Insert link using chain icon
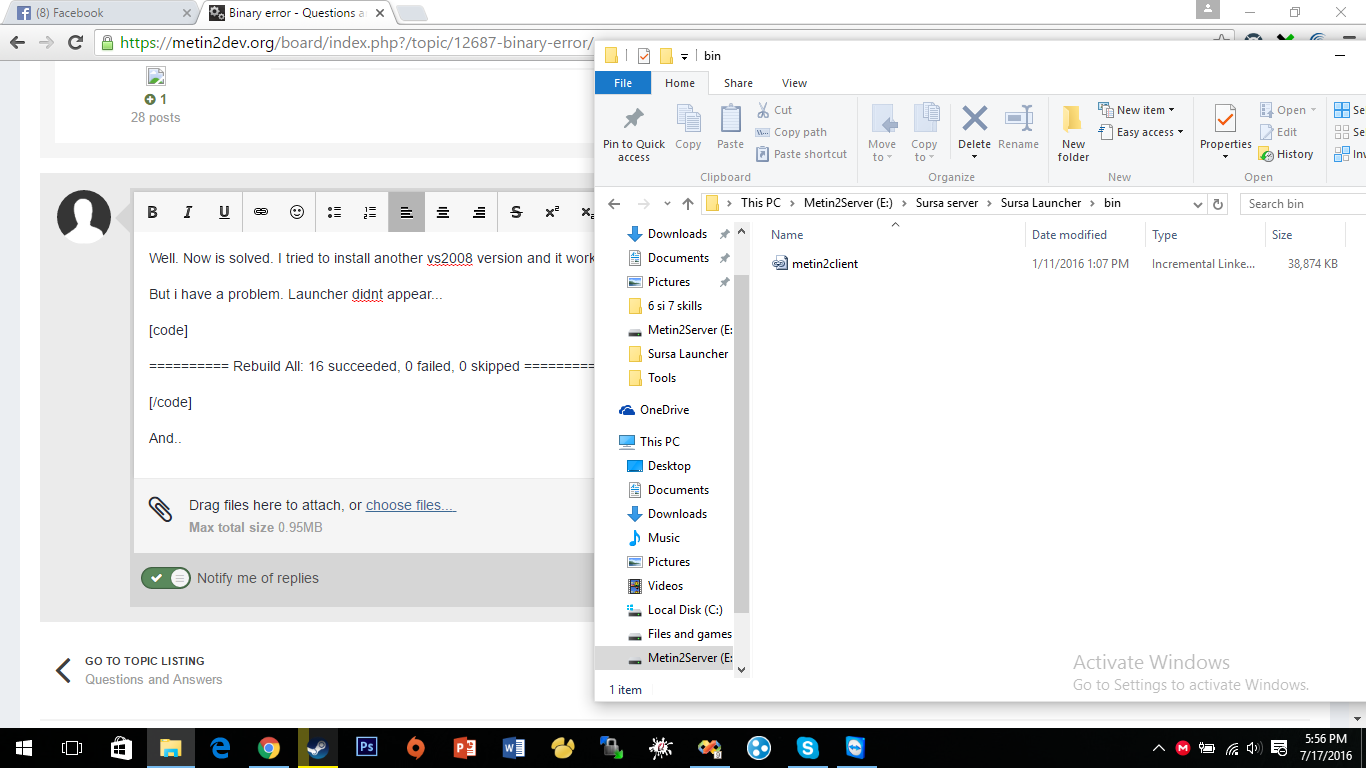The width and height of the screenshot is (1366, 768). click(x=261, y=212)
